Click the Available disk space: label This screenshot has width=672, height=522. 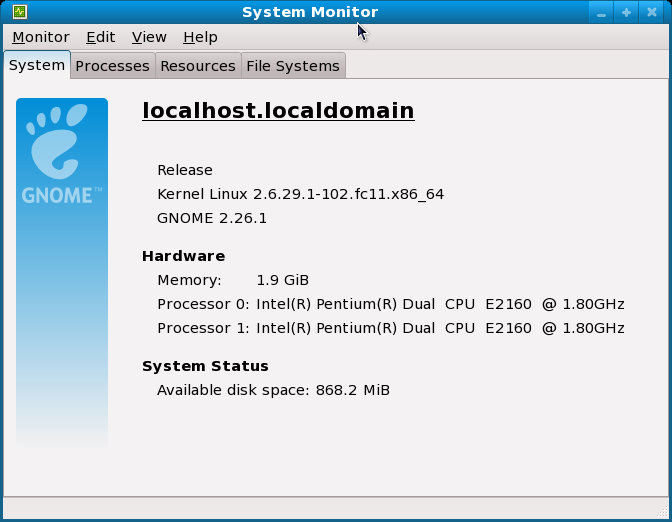(x=233, y=390)
